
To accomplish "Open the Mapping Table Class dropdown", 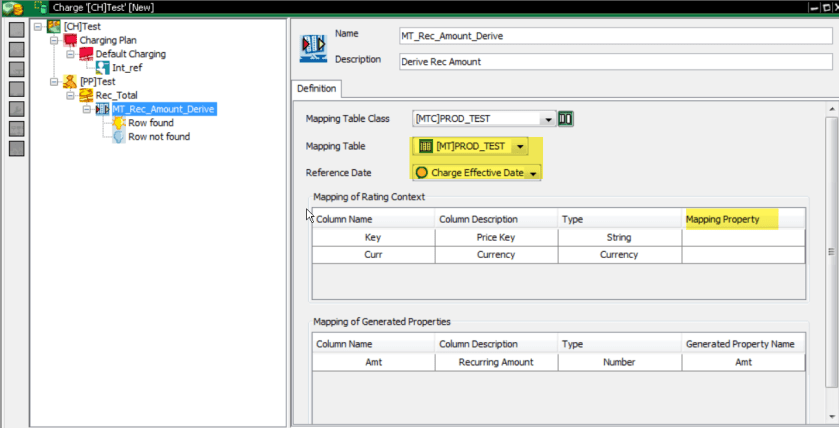I will click(547, 119).
